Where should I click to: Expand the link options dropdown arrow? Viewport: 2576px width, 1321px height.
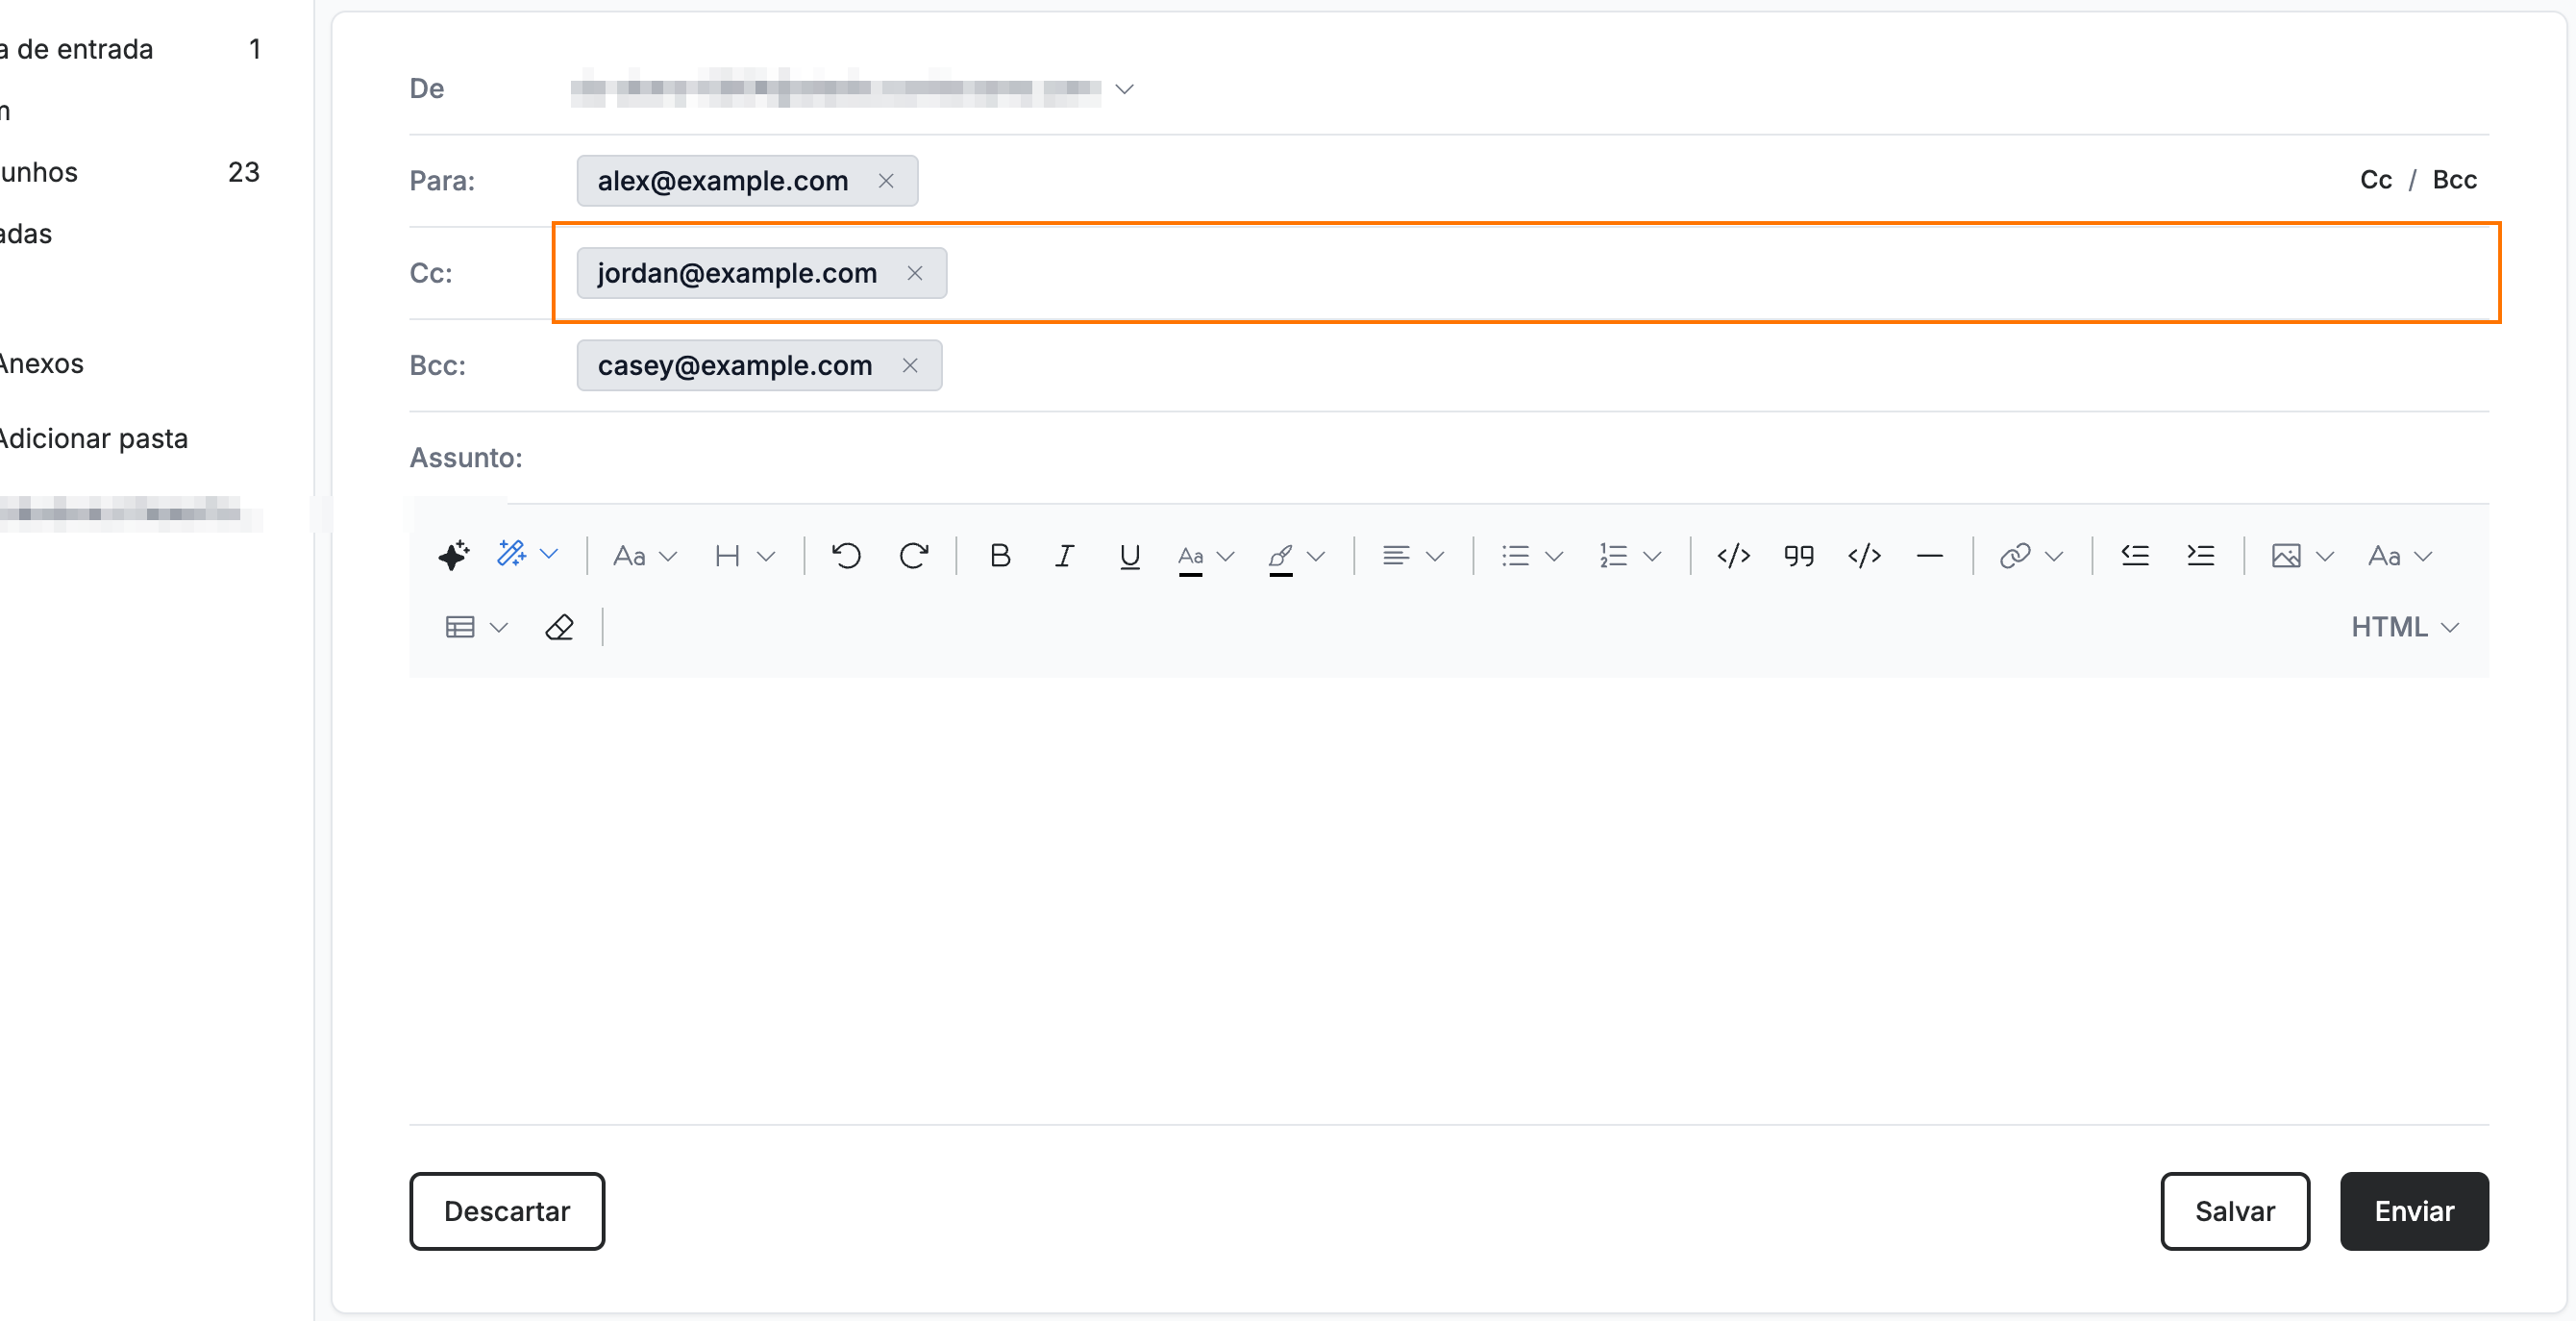2054,556
